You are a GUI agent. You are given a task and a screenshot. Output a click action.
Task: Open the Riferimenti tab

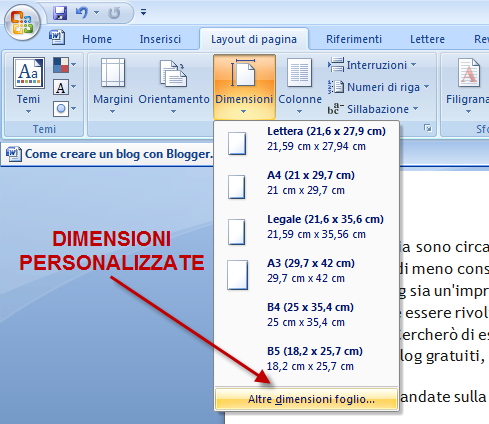[354, 39]
